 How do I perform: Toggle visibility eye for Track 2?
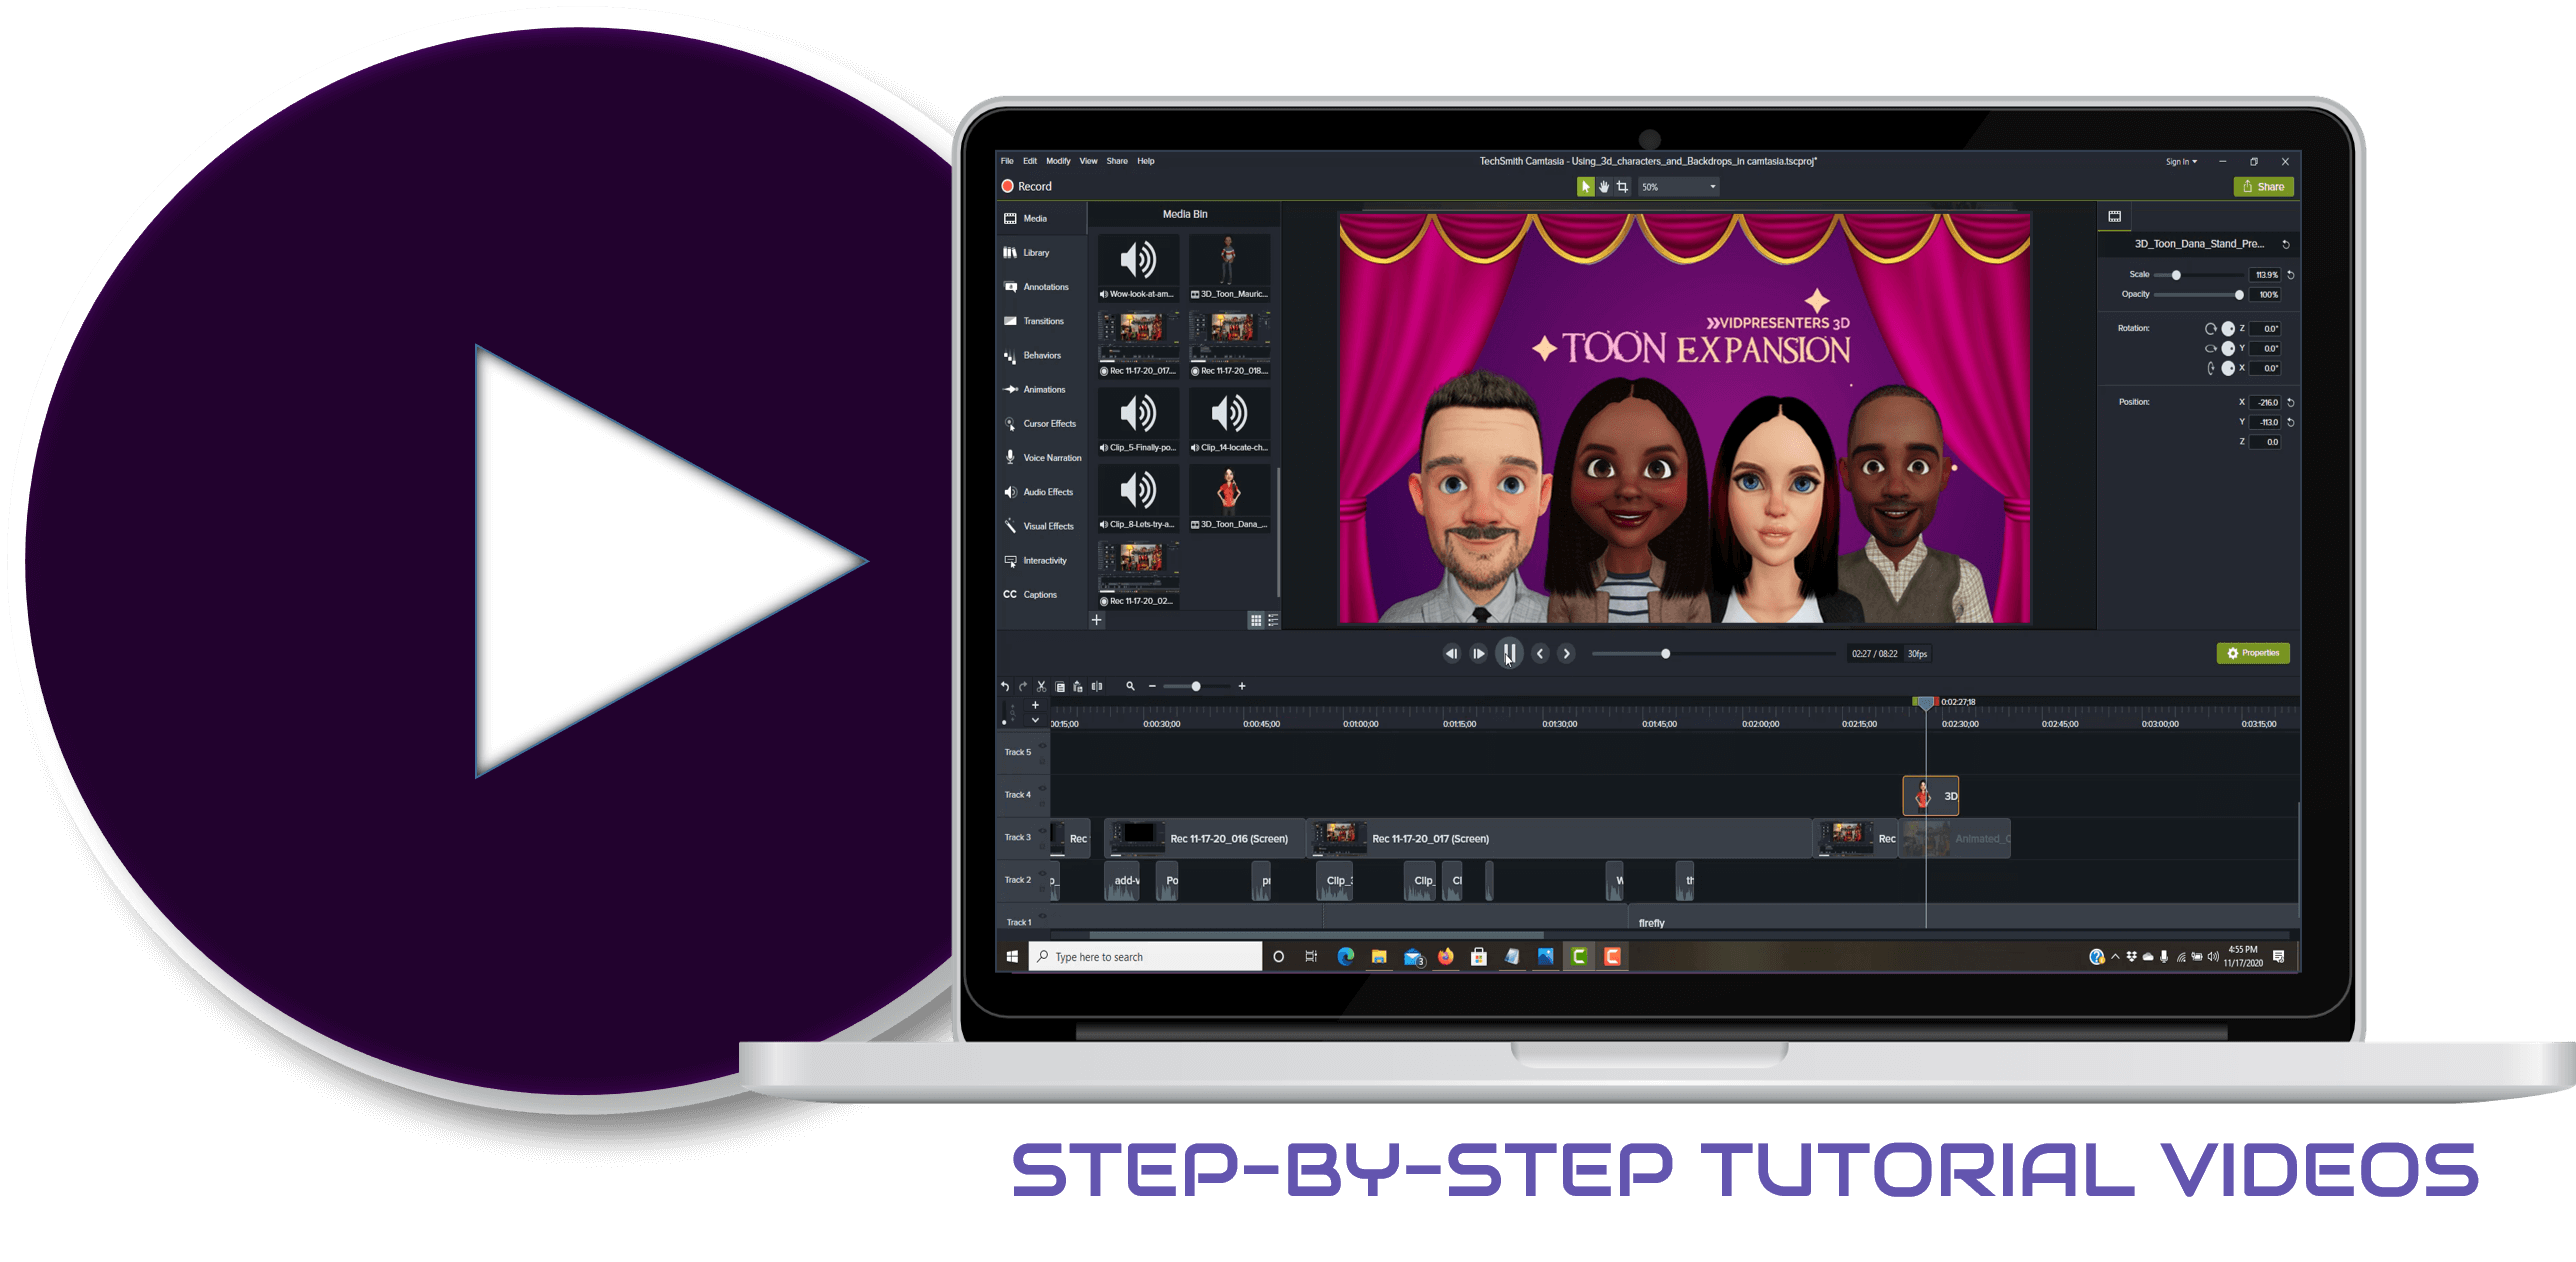(1042, 873)
